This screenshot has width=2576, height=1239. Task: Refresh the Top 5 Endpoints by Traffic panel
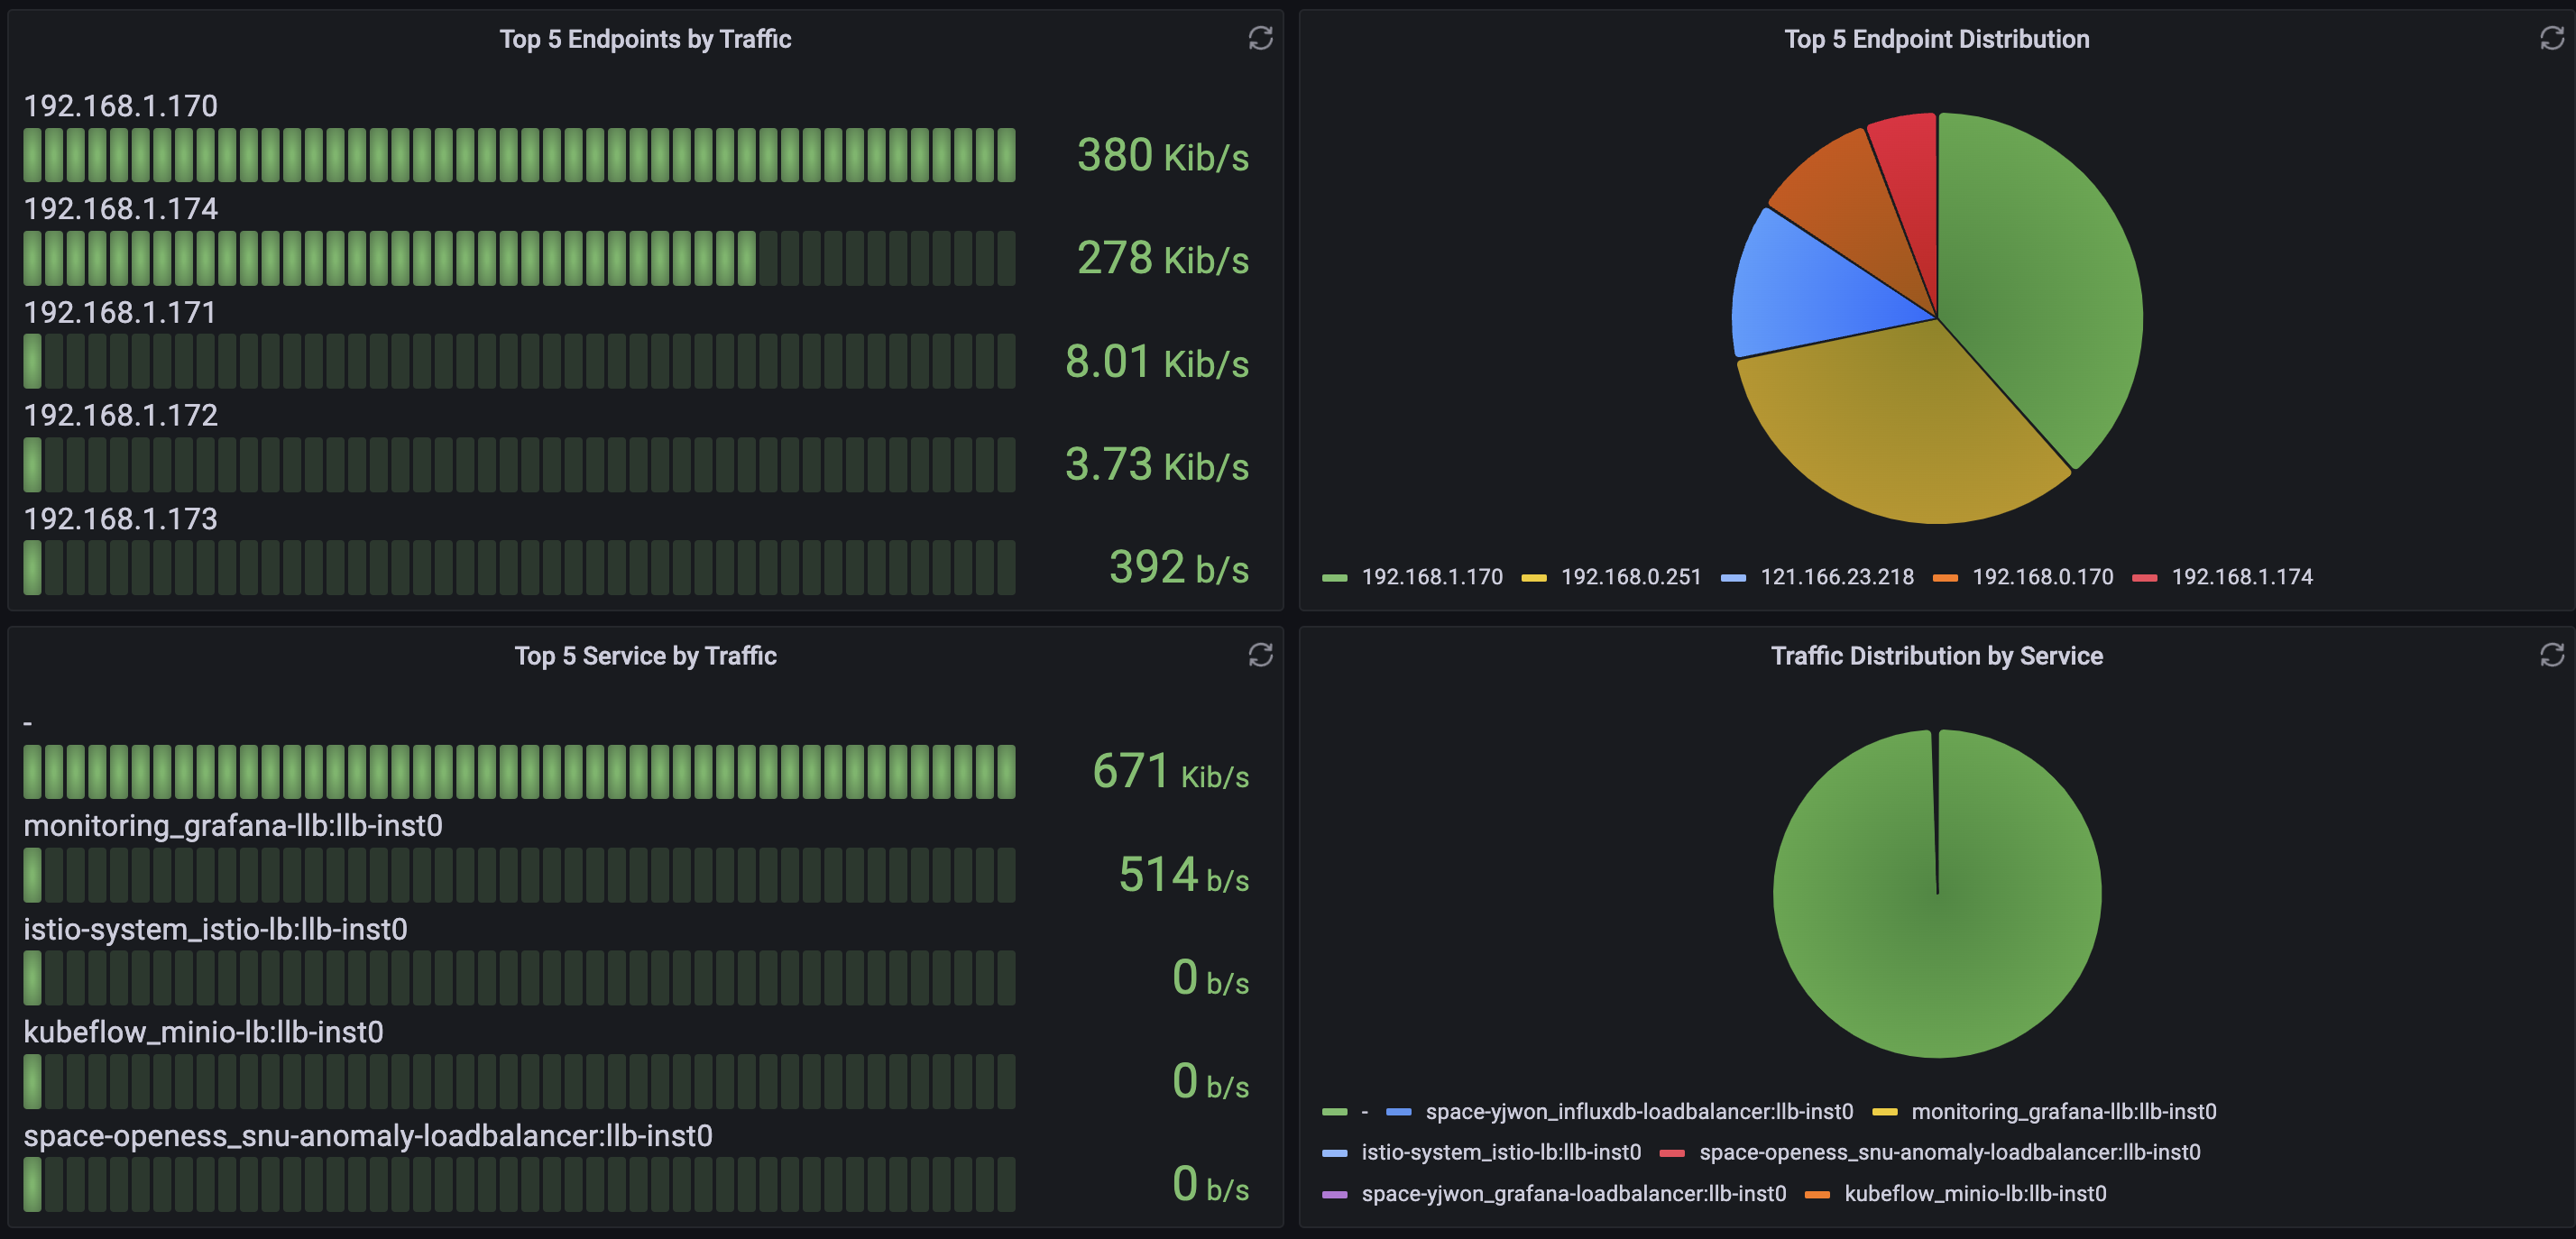(x=1260, y=38)
